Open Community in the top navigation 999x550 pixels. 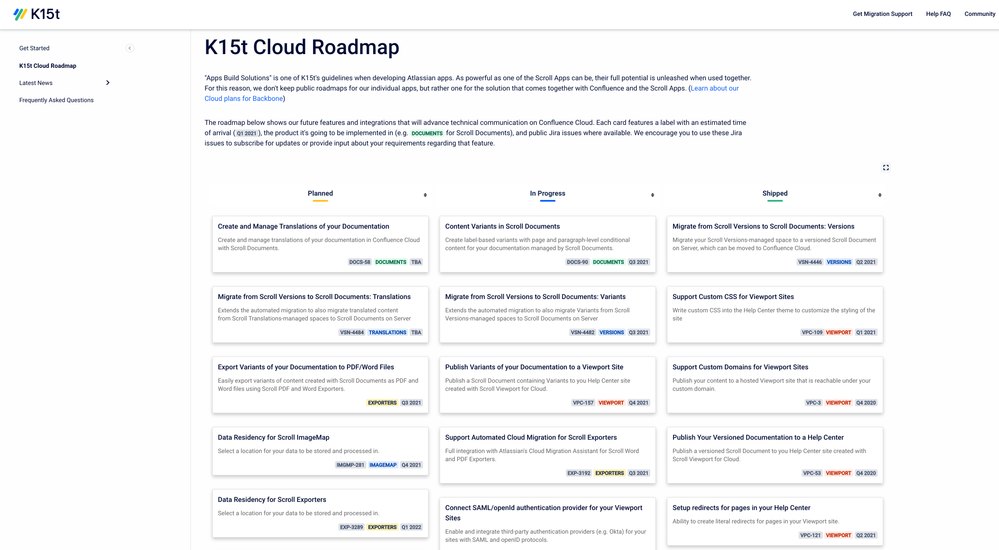click(x=979, y=14)
